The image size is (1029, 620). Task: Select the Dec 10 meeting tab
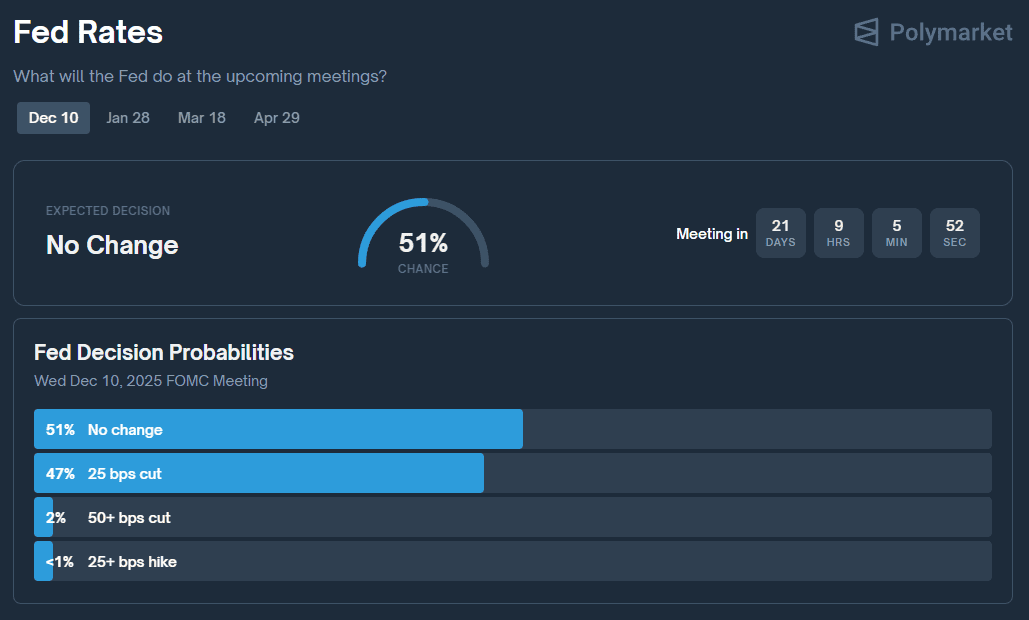click(53, 118)
